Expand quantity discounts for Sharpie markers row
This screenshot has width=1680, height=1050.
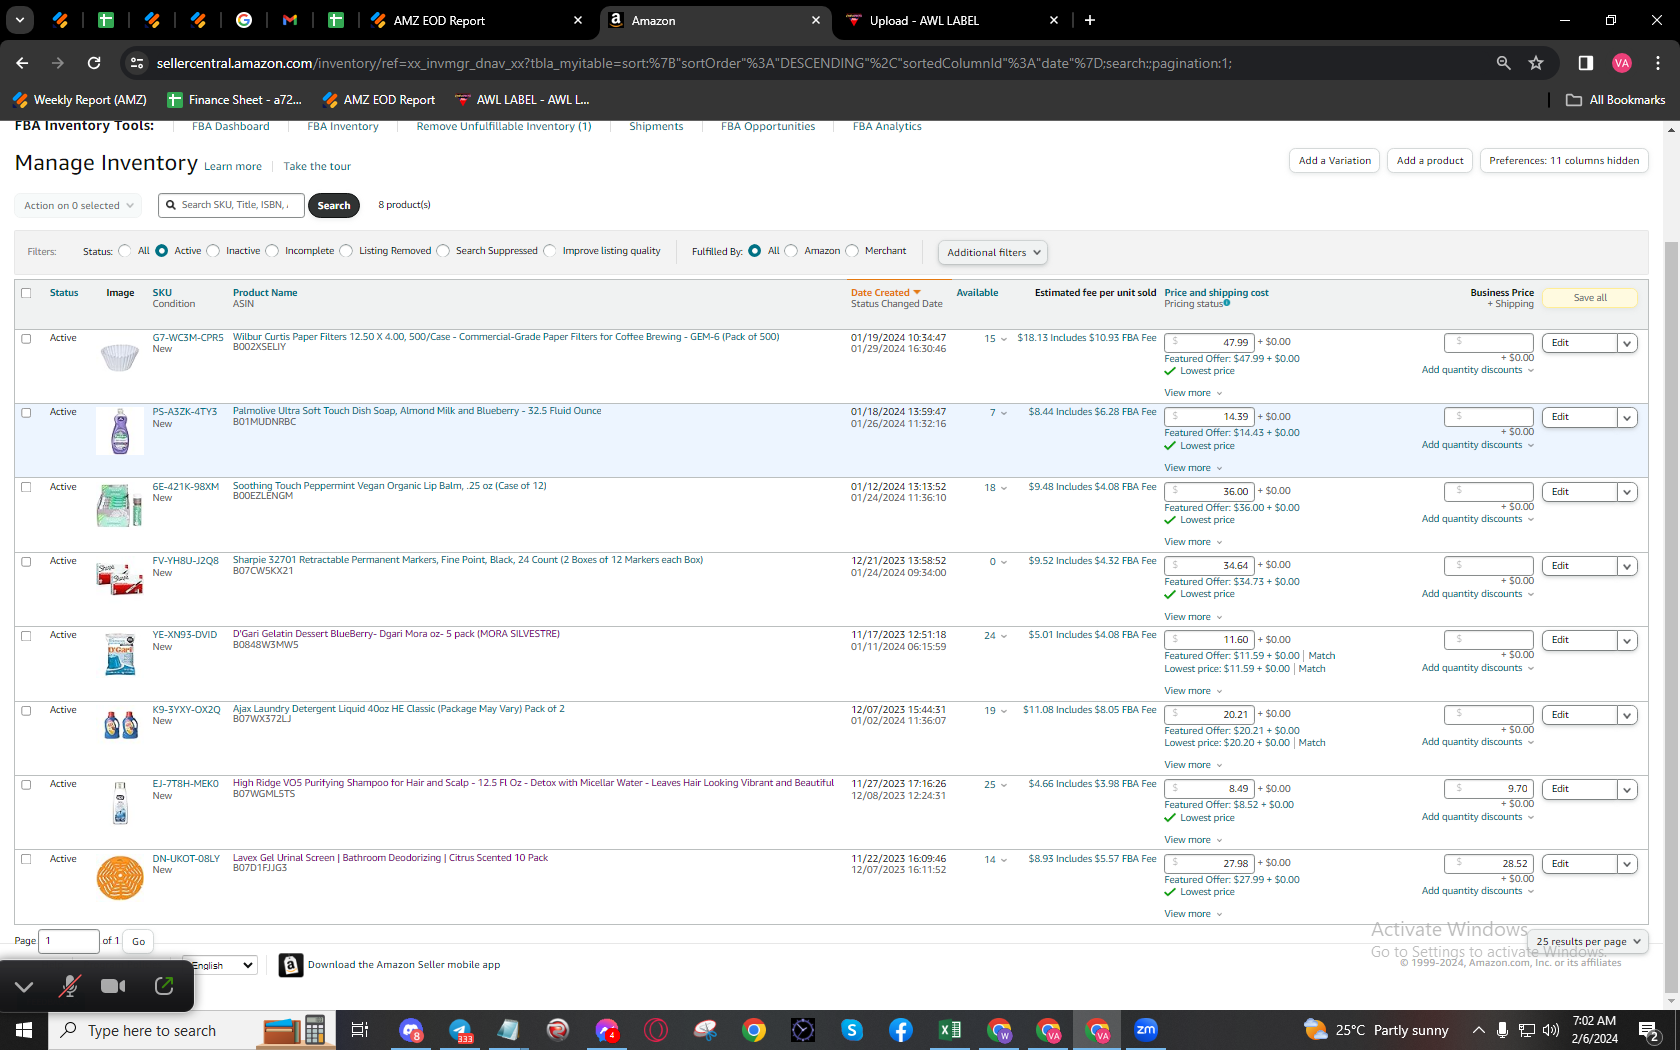pos(1477,594)
